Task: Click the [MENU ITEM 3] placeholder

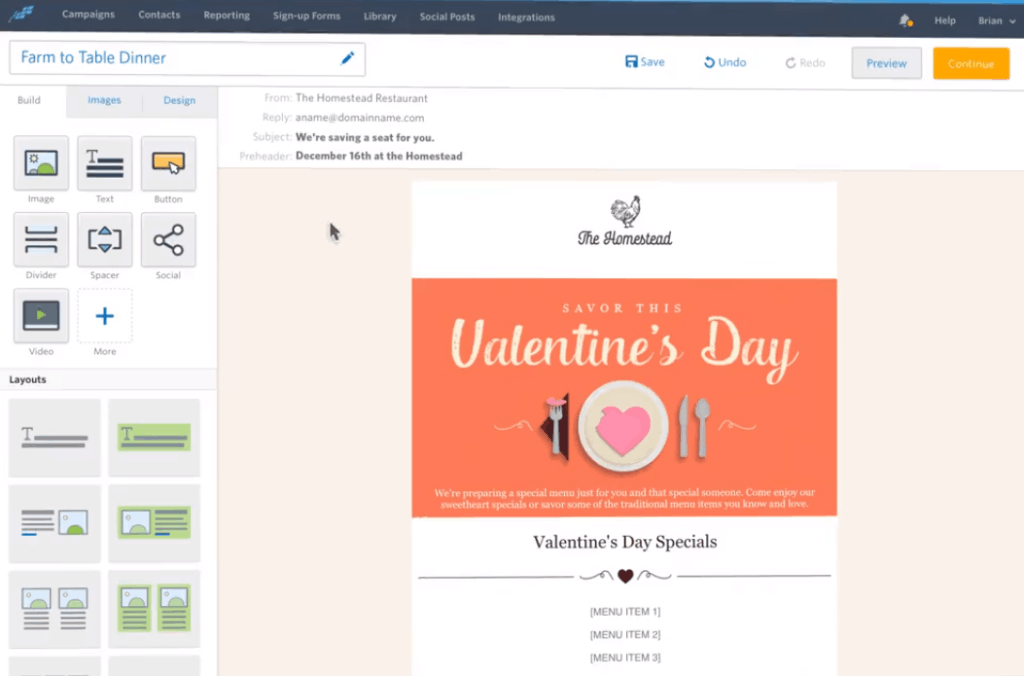Action: point(625,658)
